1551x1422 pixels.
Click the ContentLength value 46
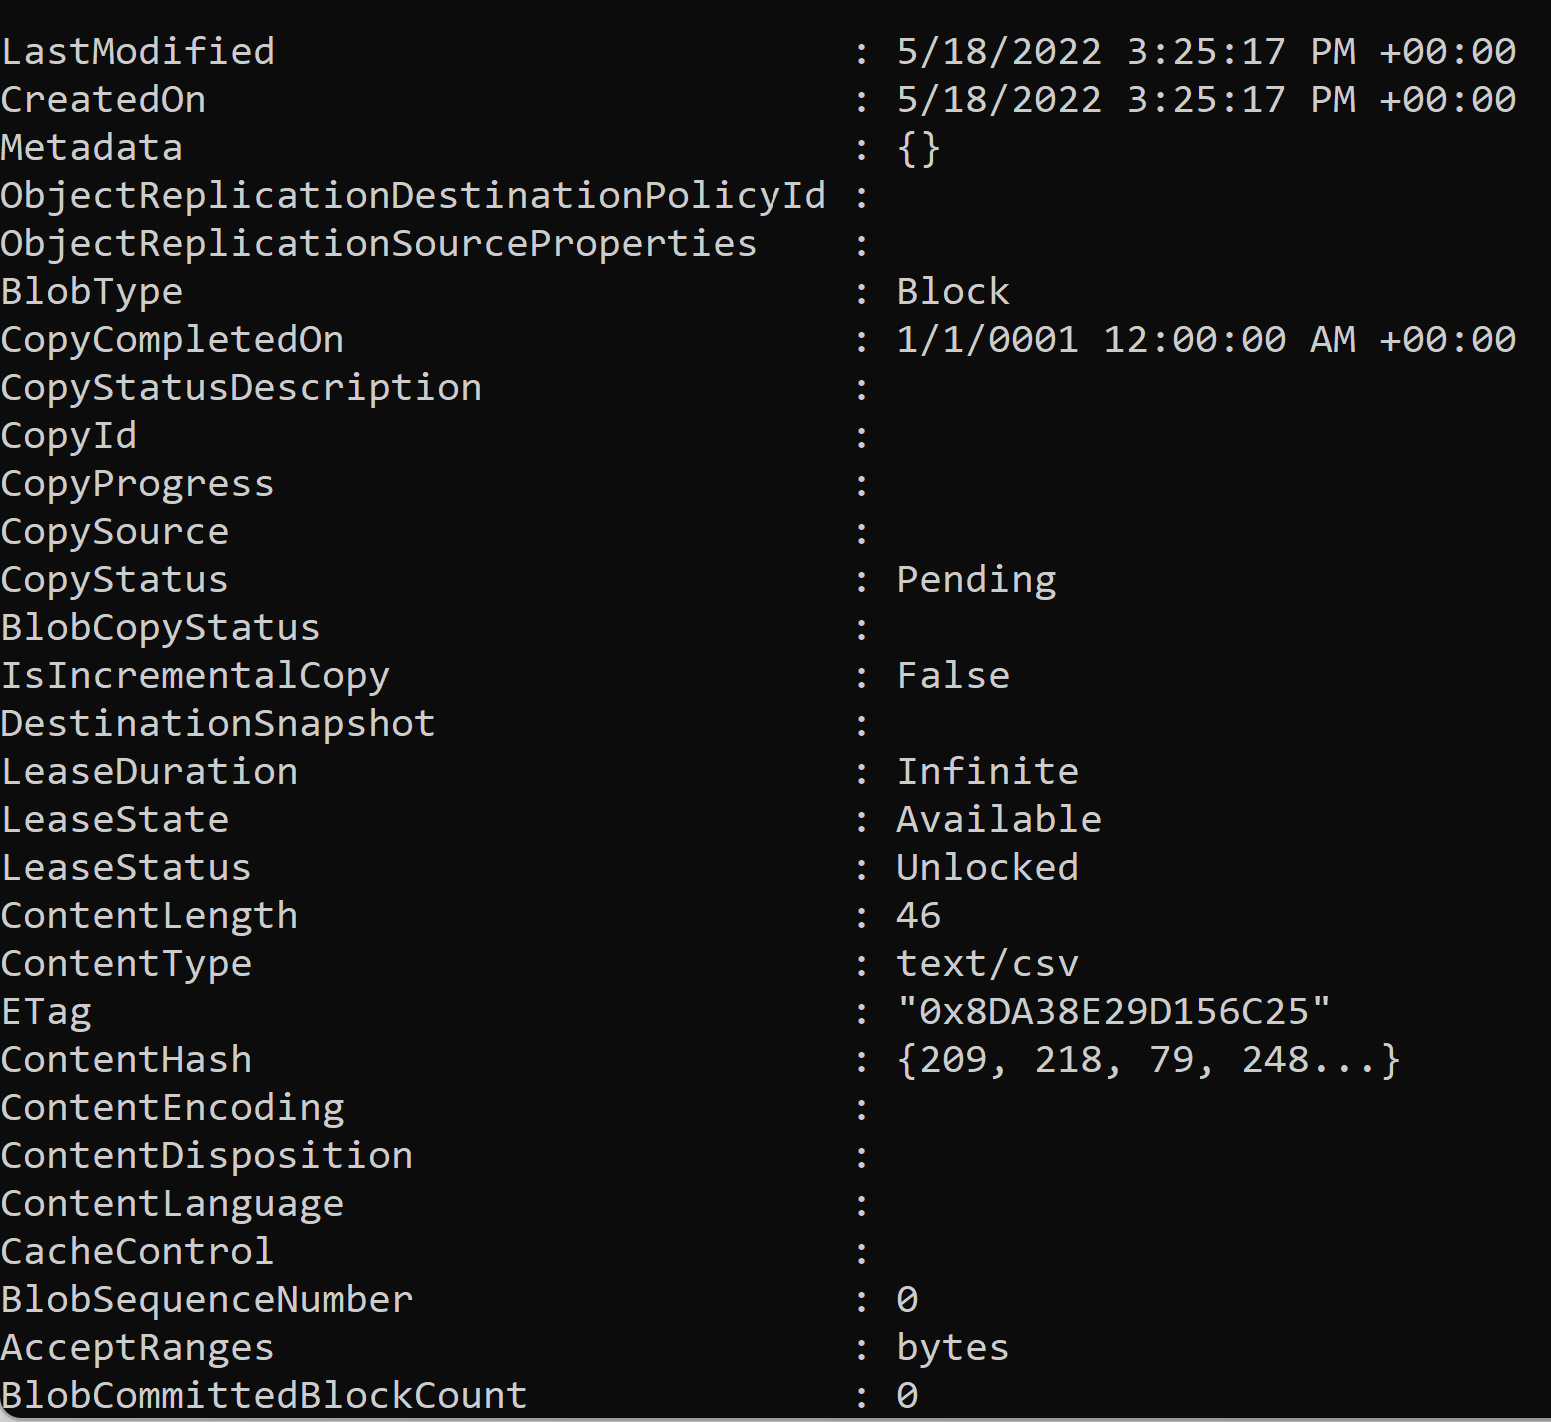coord(919,916)
